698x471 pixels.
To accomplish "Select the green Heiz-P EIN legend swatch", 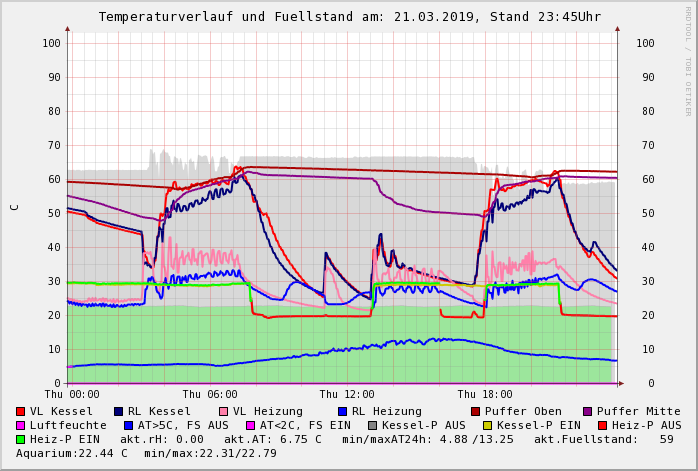I will tap(21, 439).
